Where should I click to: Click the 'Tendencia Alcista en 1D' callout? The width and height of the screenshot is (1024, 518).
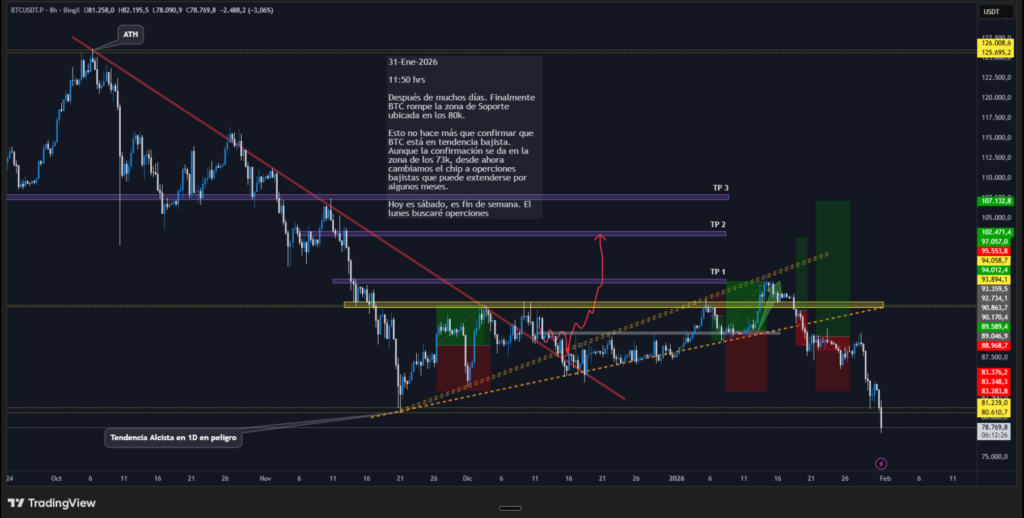tap(172, 435)
